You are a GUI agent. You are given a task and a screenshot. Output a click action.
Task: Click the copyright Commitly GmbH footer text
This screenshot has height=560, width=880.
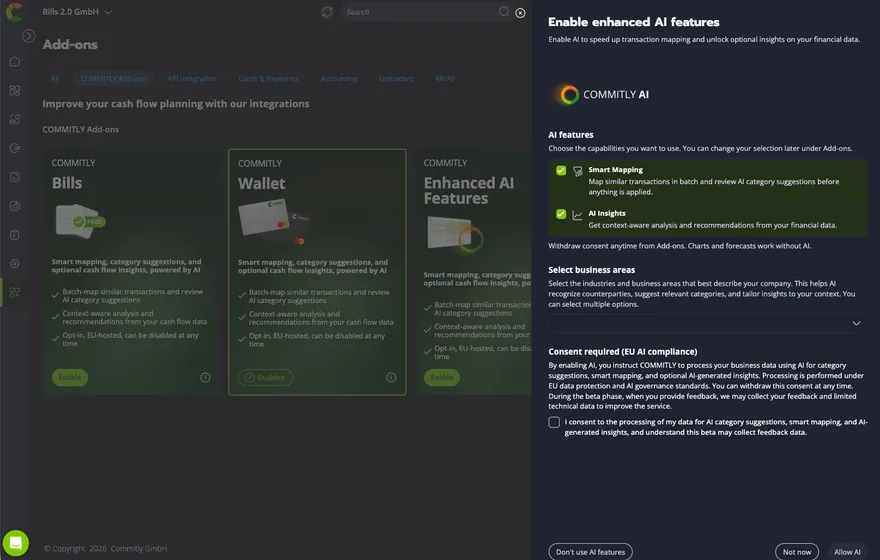[106, 549]
